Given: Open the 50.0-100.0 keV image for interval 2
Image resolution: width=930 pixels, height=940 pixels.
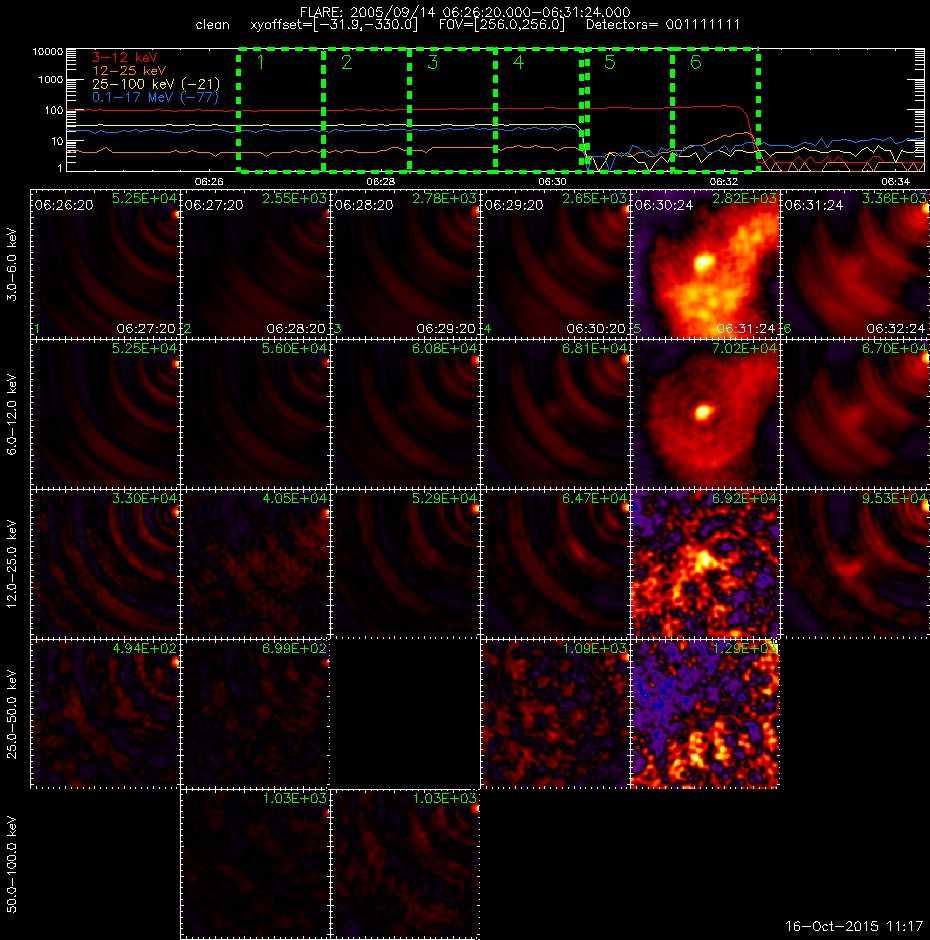Looking at the screenshot, I should coord(255,864).
